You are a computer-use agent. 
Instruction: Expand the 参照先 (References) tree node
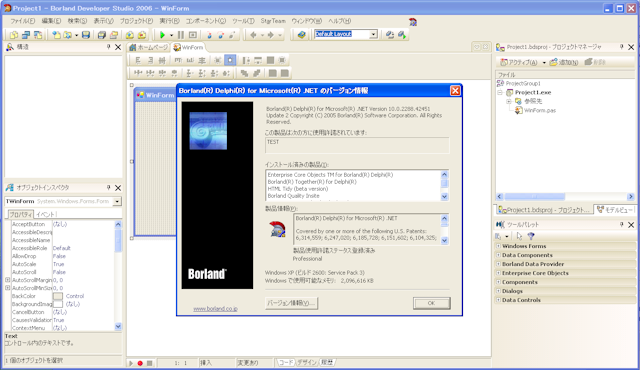(509, 101)
